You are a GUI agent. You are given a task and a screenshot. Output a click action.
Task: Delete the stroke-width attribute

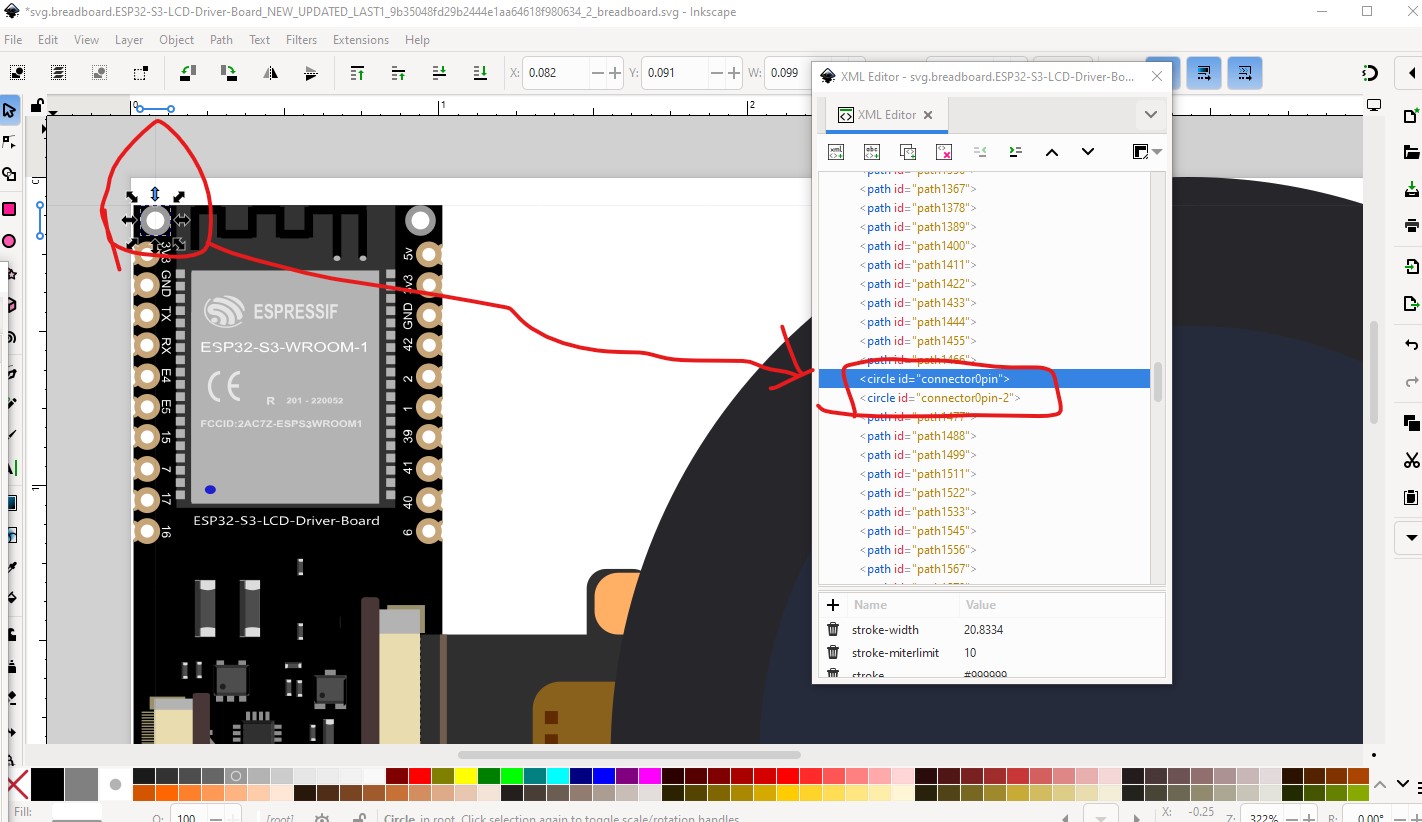833,630
